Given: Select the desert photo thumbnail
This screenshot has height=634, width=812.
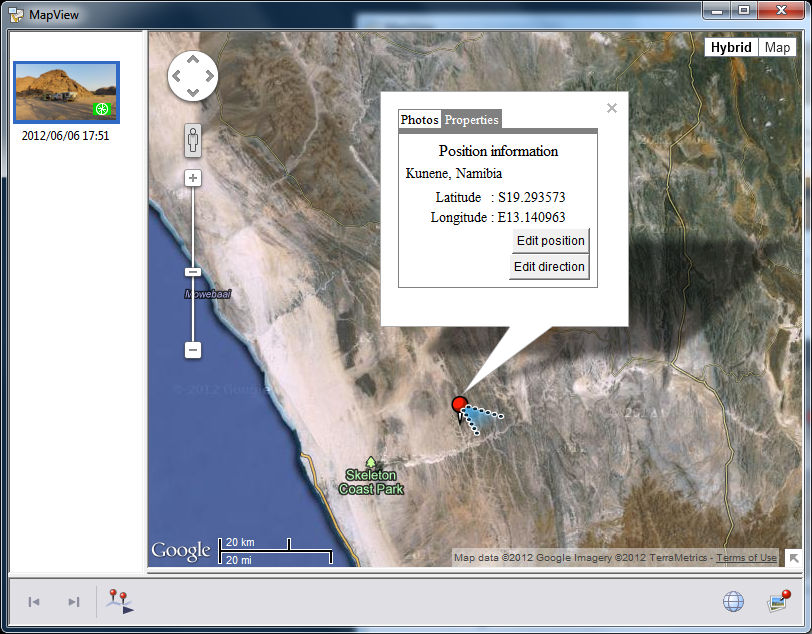Looking at the screenshot, I should 66,92.
